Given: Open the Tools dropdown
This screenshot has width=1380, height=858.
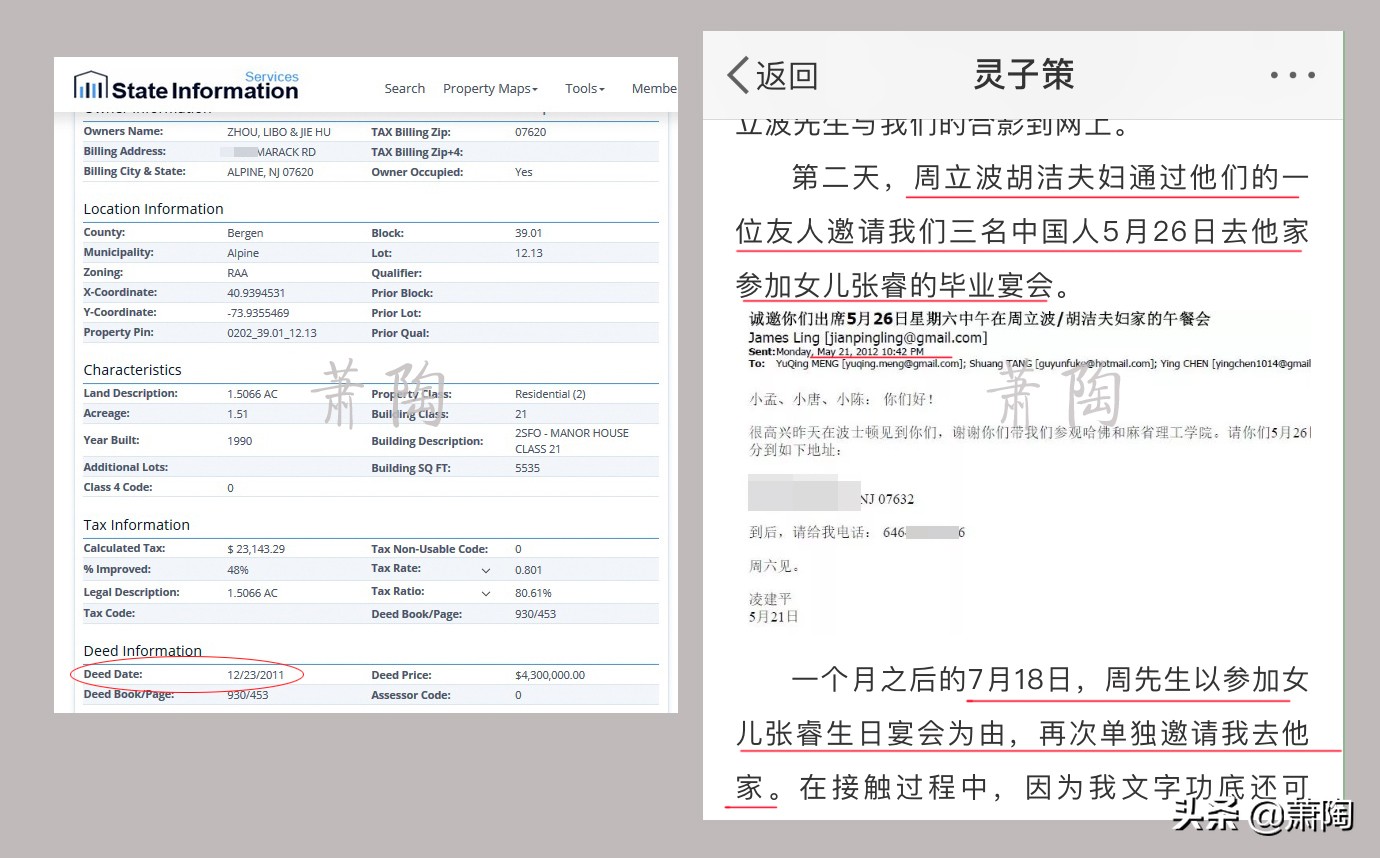Looking at the screenshot, I should pos(584,88).
